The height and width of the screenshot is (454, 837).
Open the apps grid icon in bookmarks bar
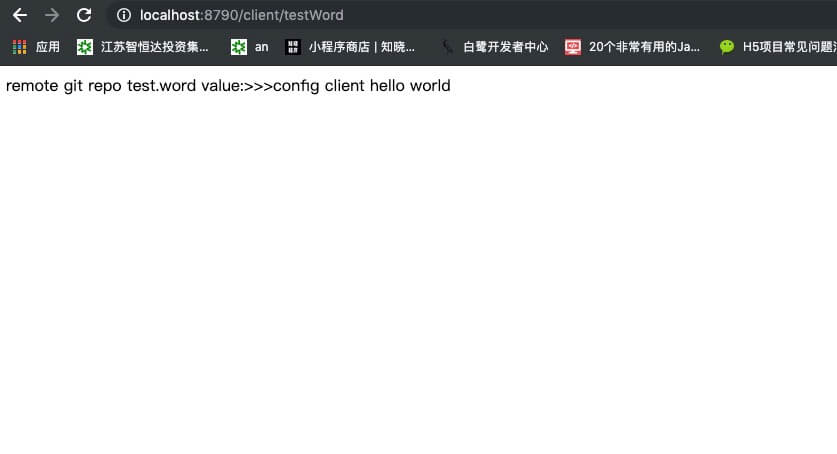coord(20,47)
